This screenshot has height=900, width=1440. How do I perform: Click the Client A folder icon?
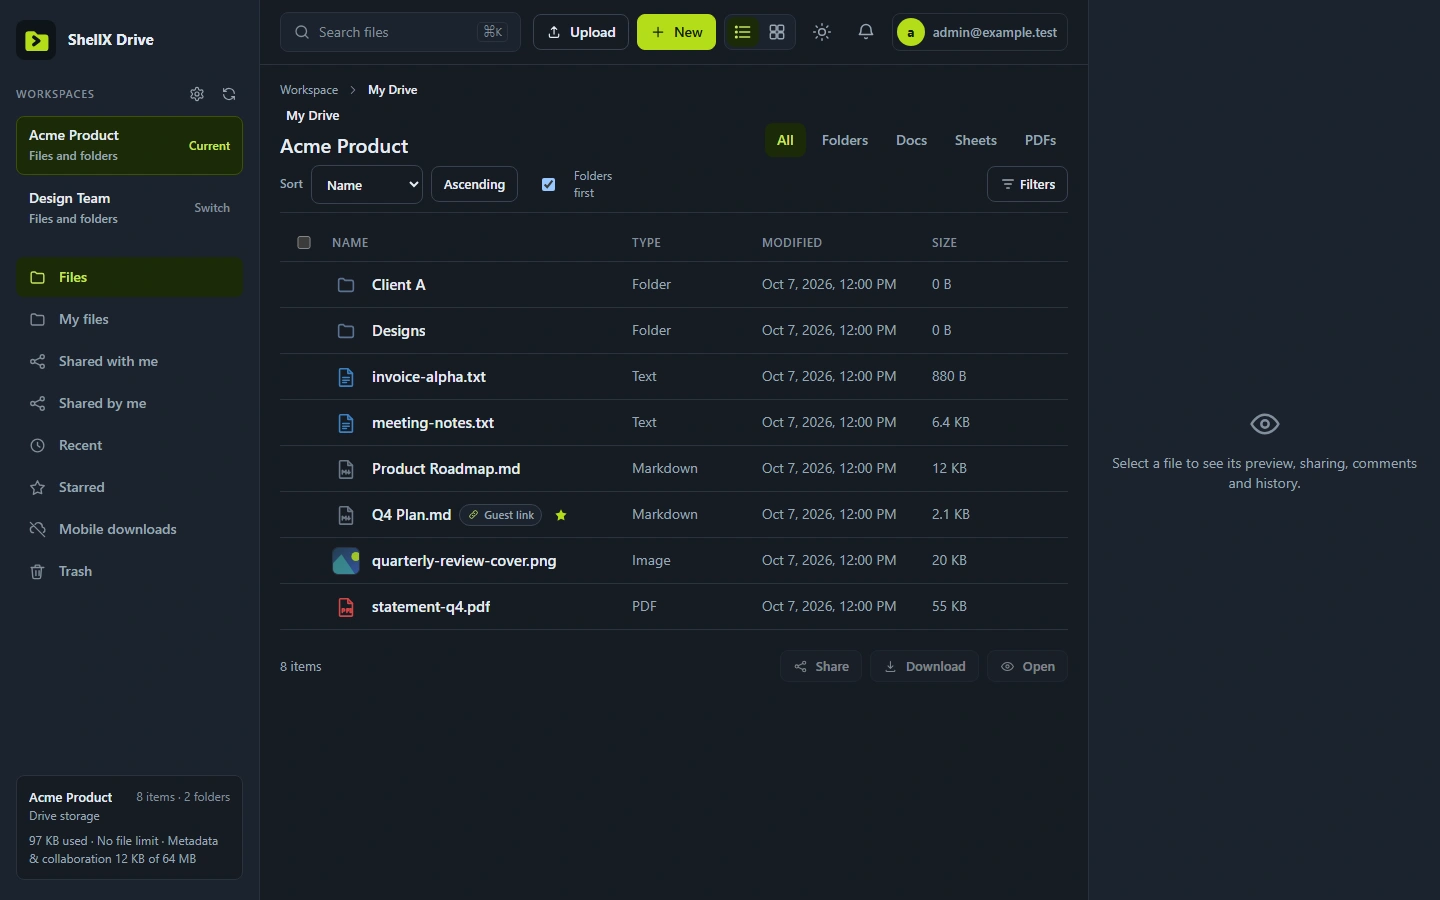[x=346, y=285]
